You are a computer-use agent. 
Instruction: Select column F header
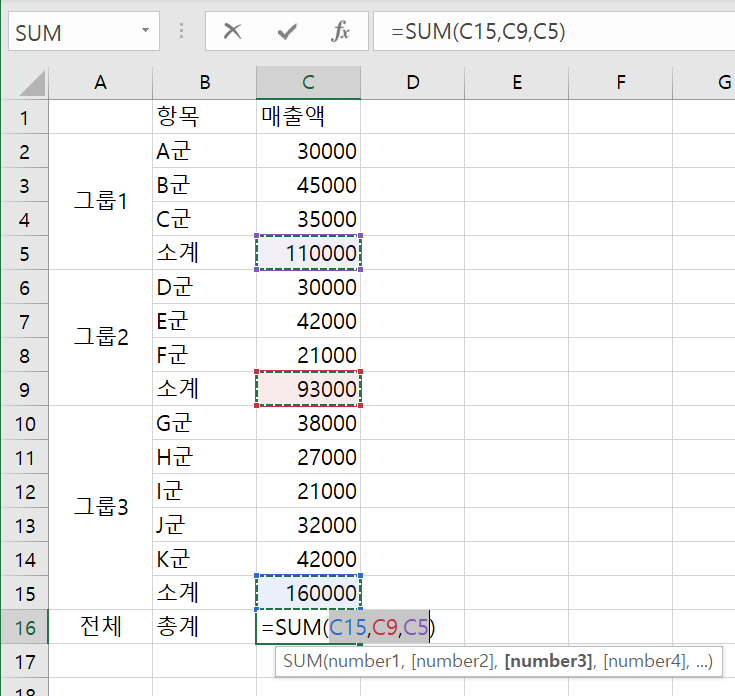[621, 83]
